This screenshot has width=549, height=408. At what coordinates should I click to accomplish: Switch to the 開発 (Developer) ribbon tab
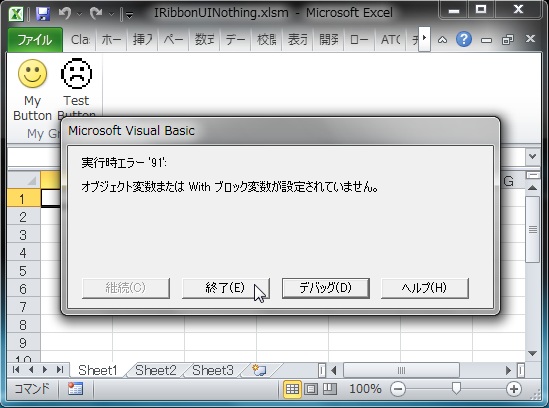pos(328,40)
